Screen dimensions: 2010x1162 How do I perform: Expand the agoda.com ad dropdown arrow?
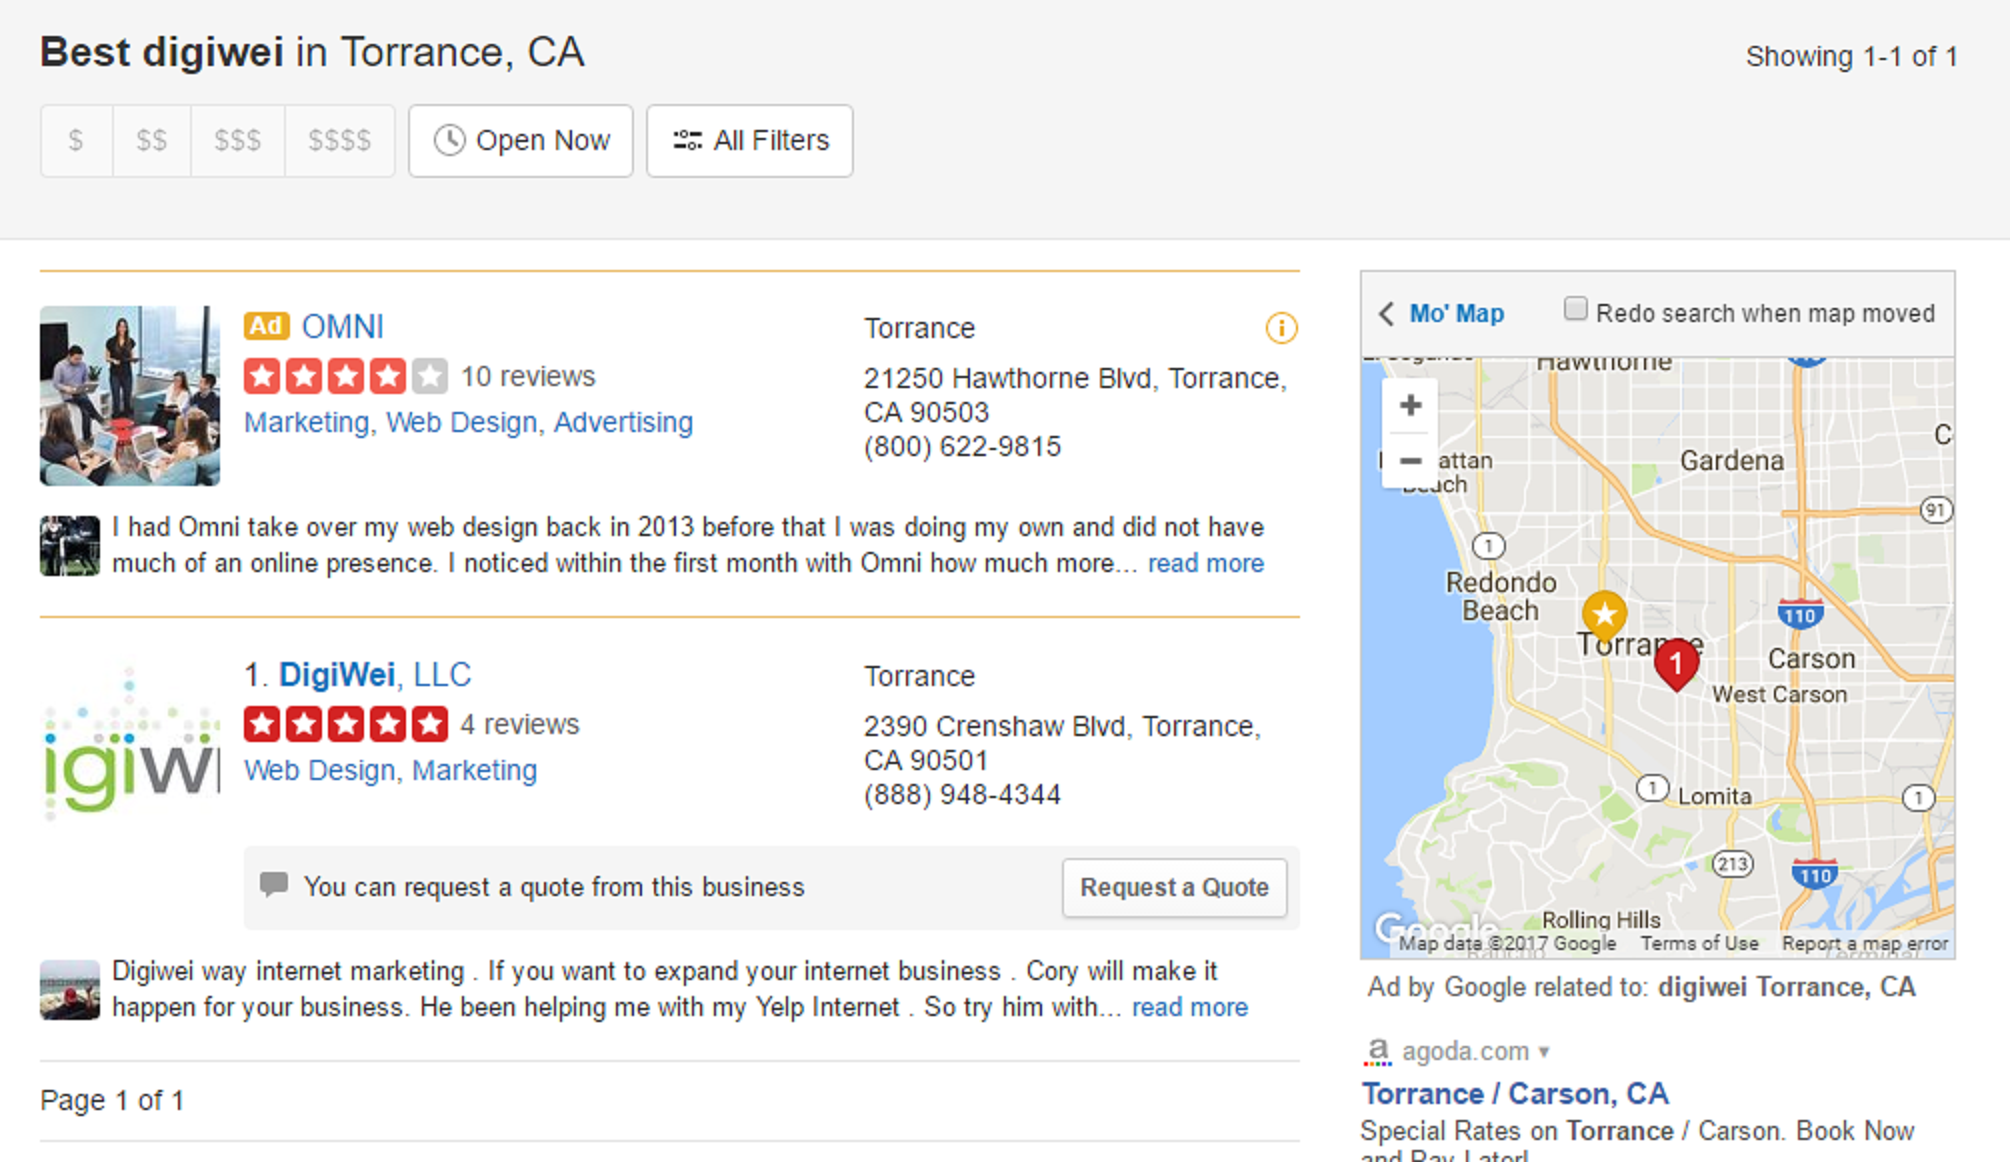1544,1052
